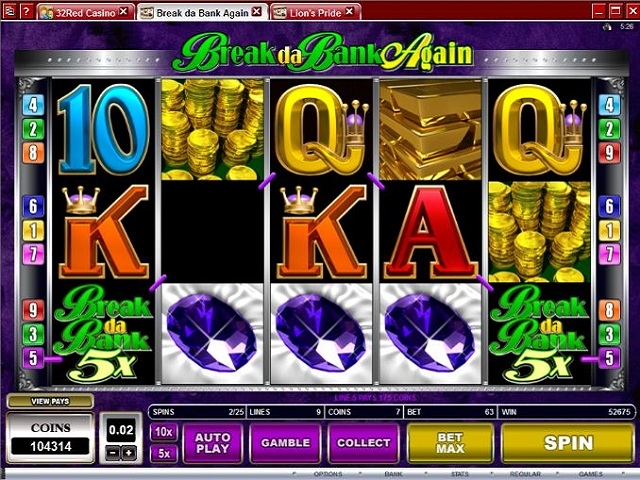Click the yellow SPIN button
The height and width of the screenshot is (480, 640).
coord(568,443)
